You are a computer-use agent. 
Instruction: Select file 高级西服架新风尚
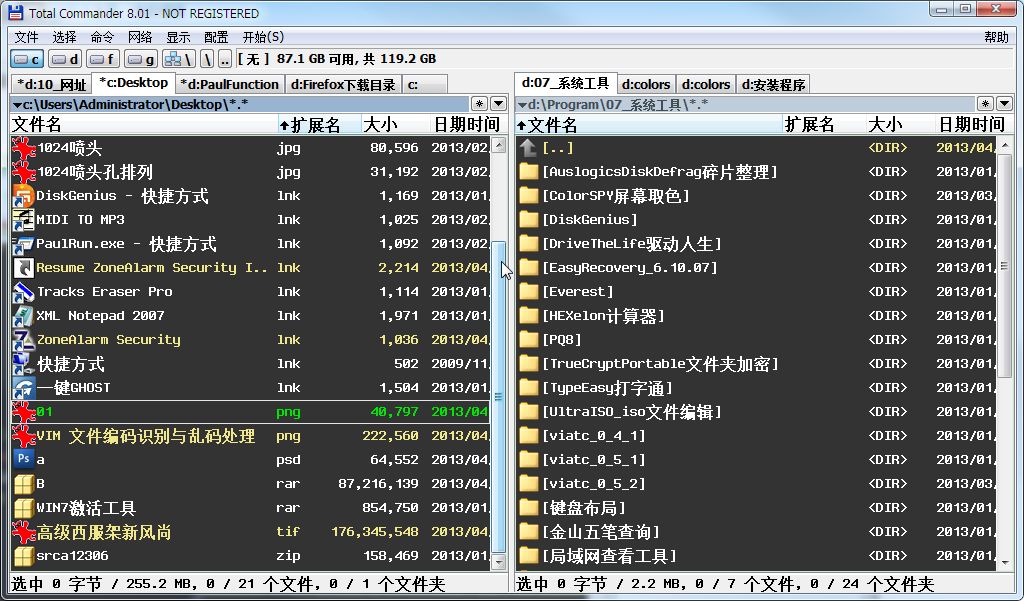point(251,532)
